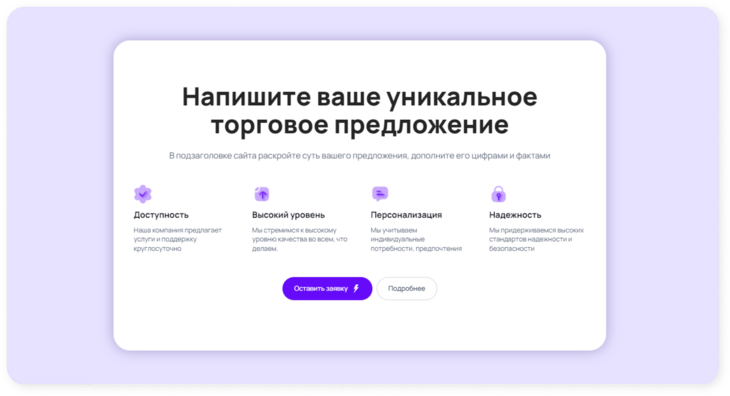Click the chat bubble icon above Персонализация
This screenshot has width=730, height=396.
pos(380,194)
